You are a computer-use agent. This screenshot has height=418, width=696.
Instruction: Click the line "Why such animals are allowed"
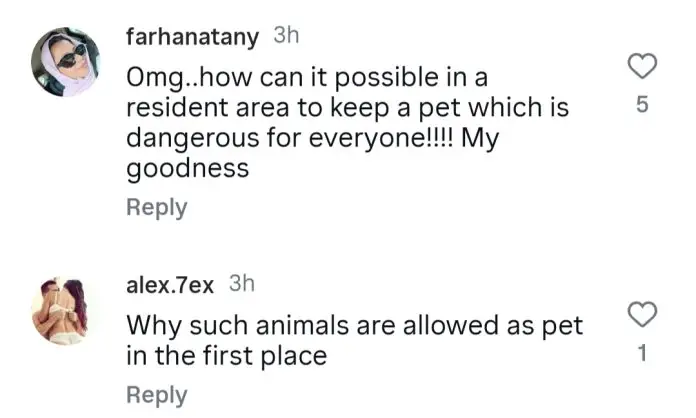point(355,325)
